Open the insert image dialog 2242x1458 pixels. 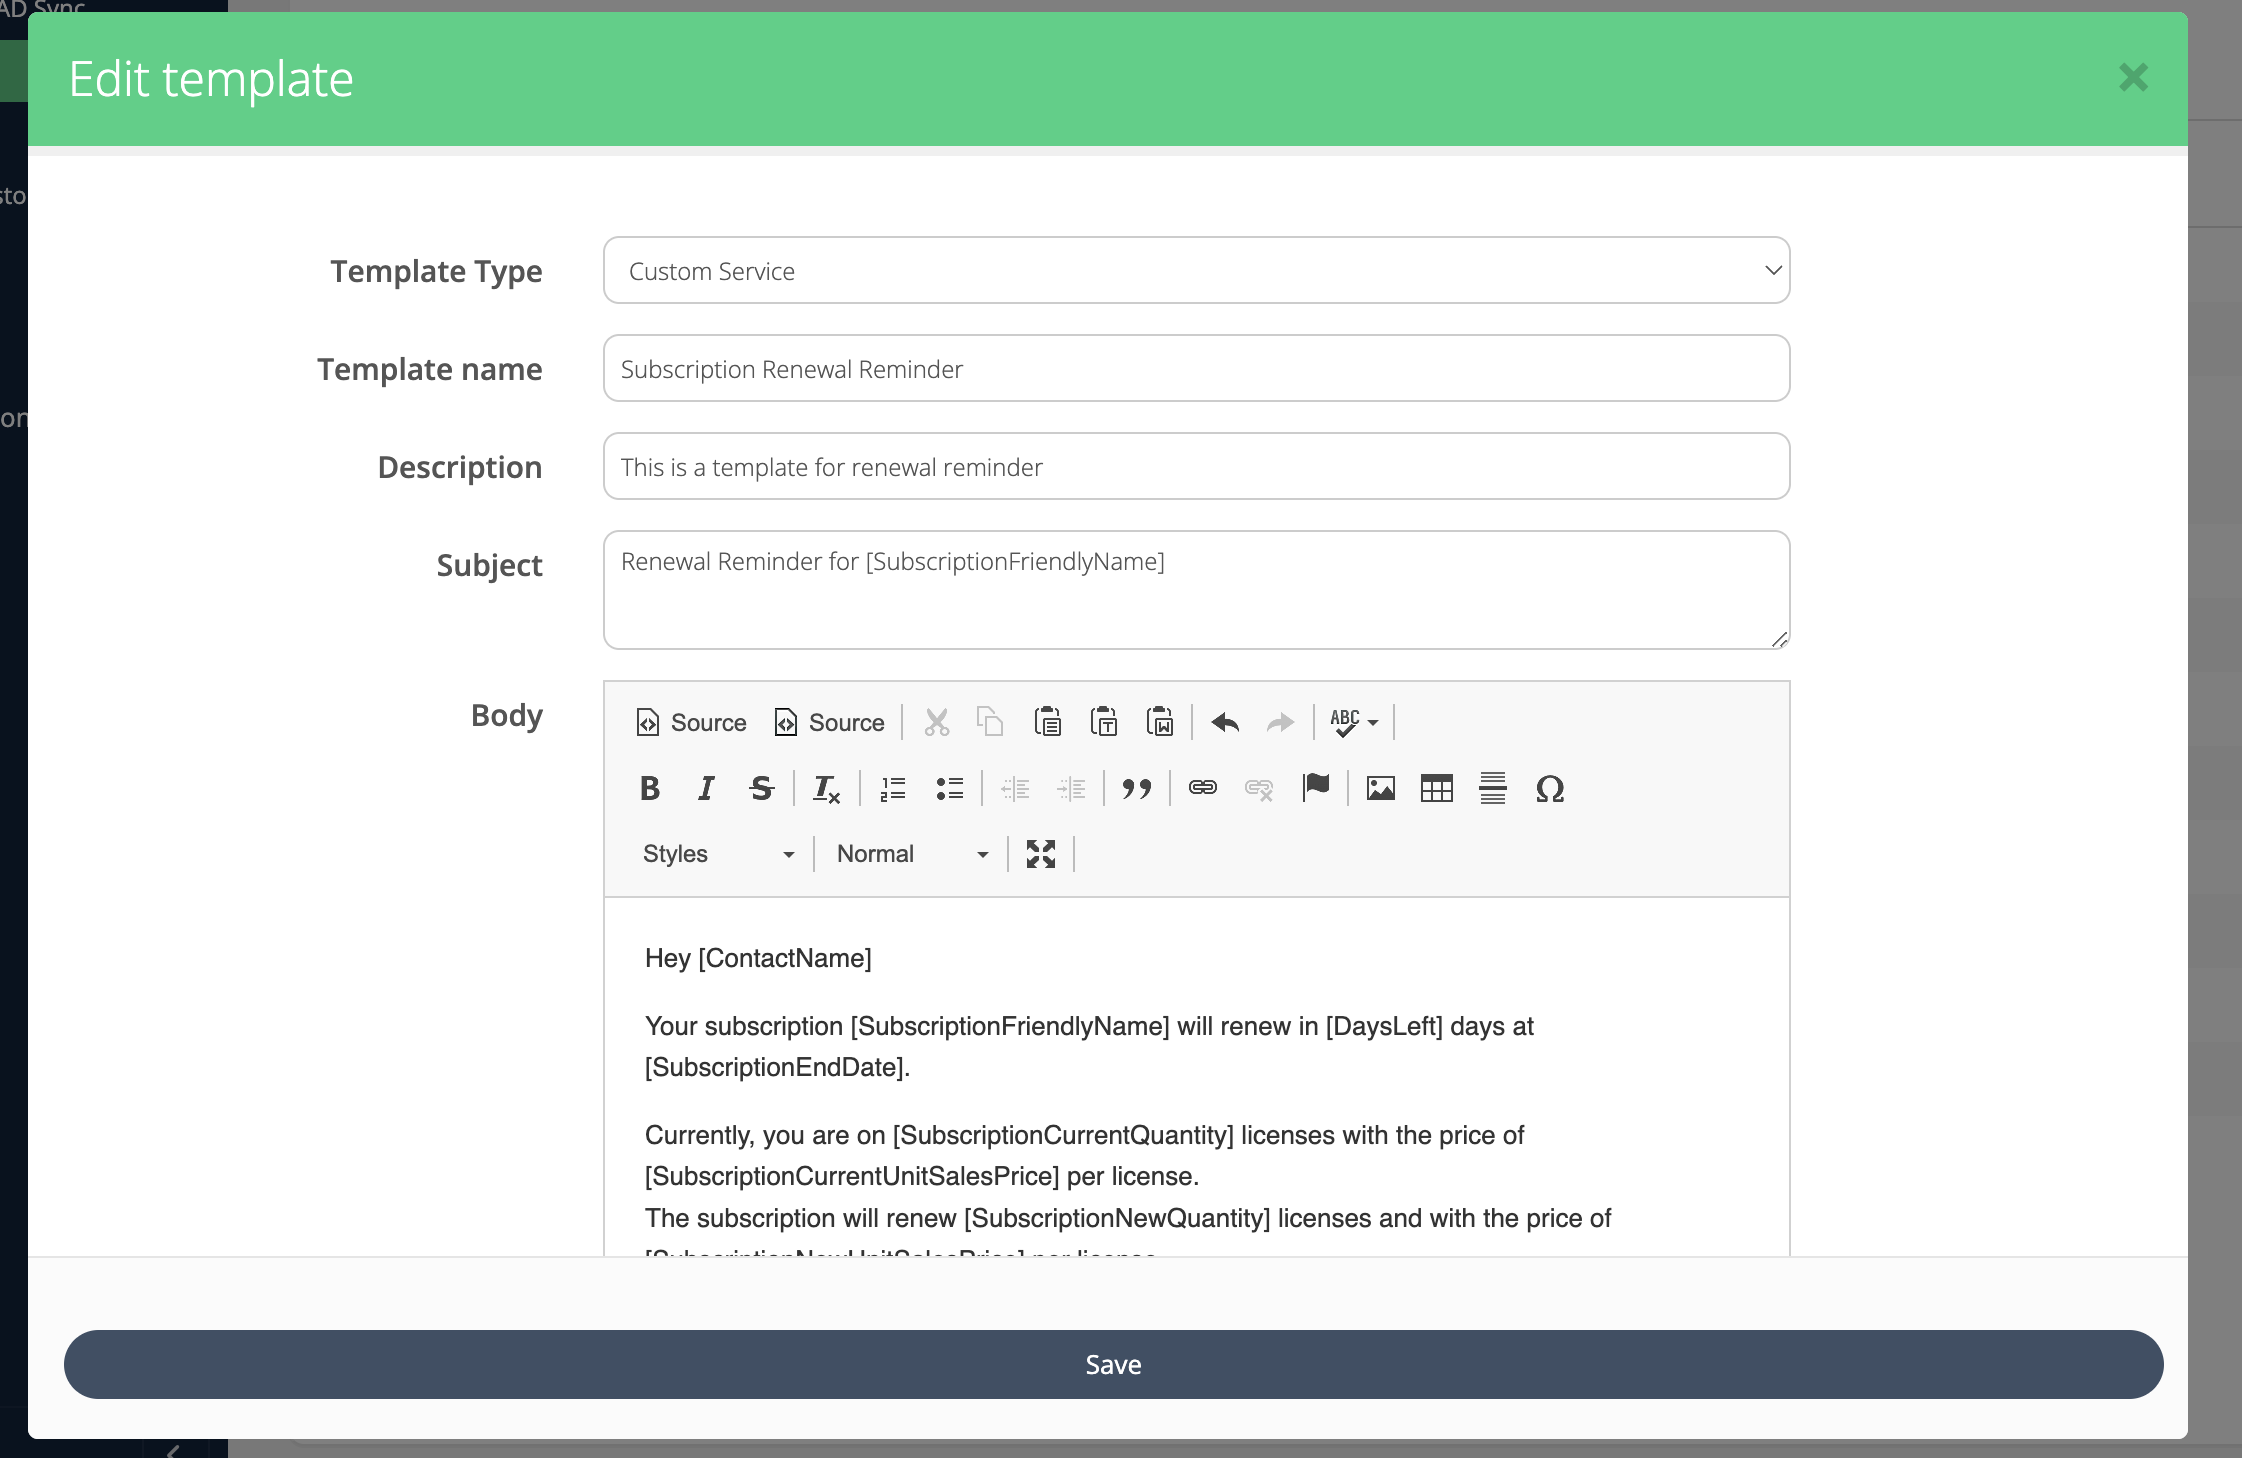[1381, 789]
